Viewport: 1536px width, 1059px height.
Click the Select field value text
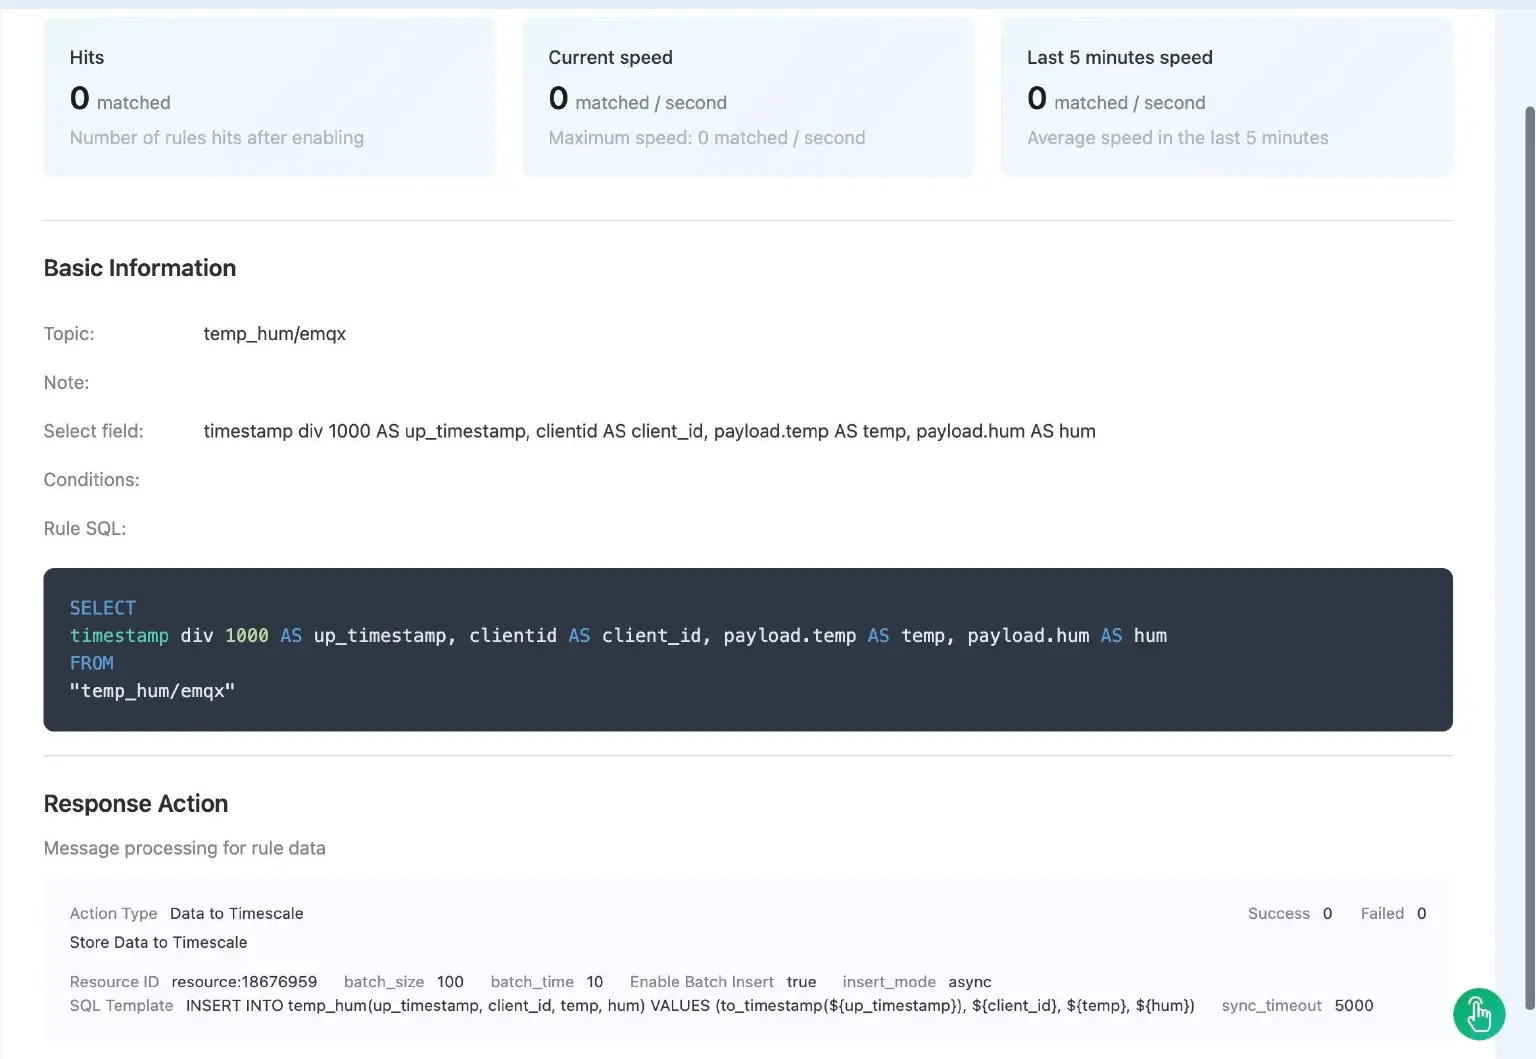[x=649, y=431]
